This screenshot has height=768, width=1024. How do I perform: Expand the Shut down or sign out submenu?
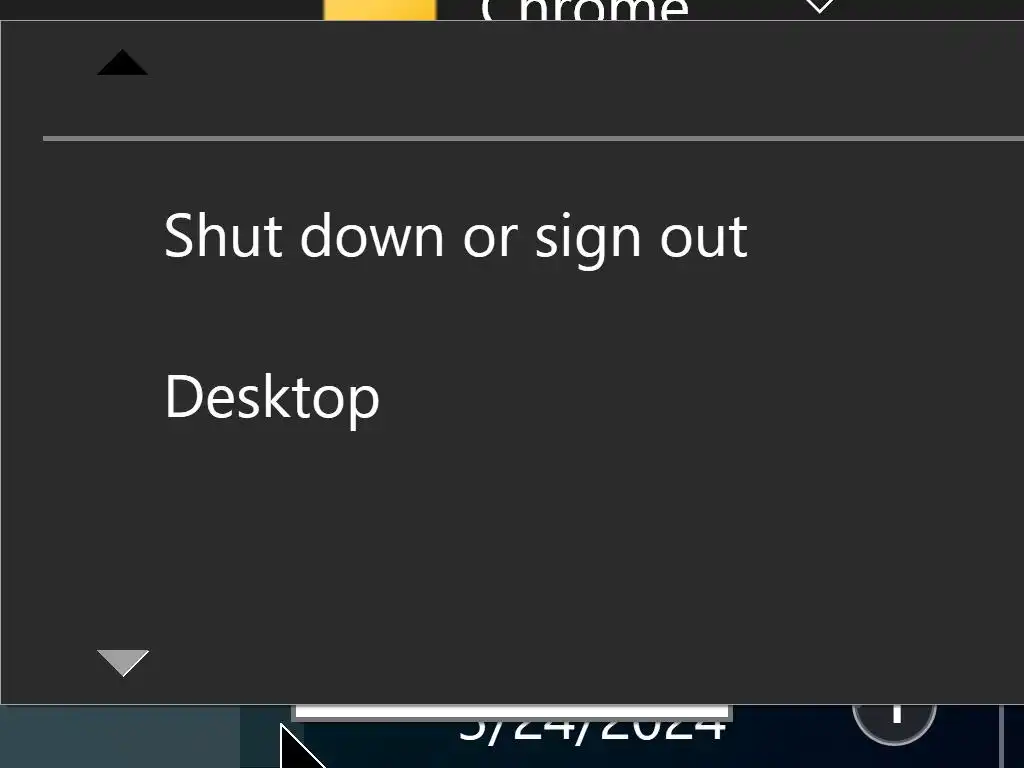tap(456, 236)
